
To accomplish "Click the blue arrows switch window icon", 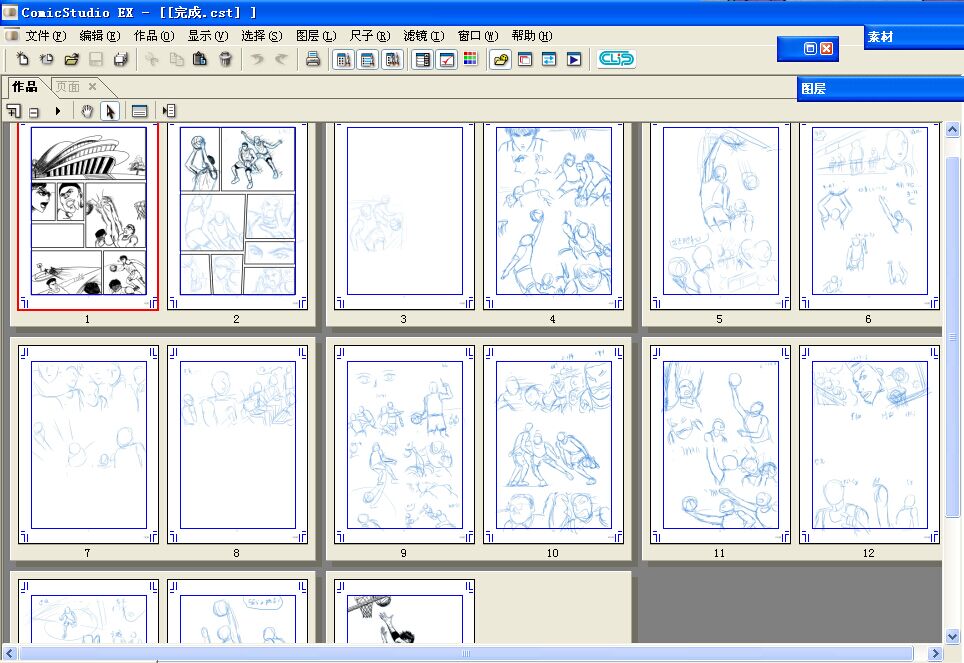I will click(x=549, y=59).
